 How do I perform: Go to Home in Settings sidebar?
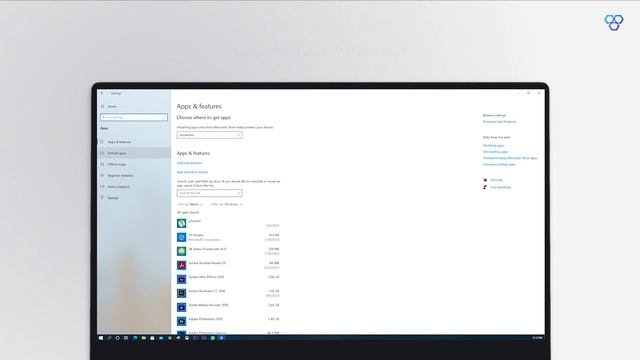[x=112, y=107]
